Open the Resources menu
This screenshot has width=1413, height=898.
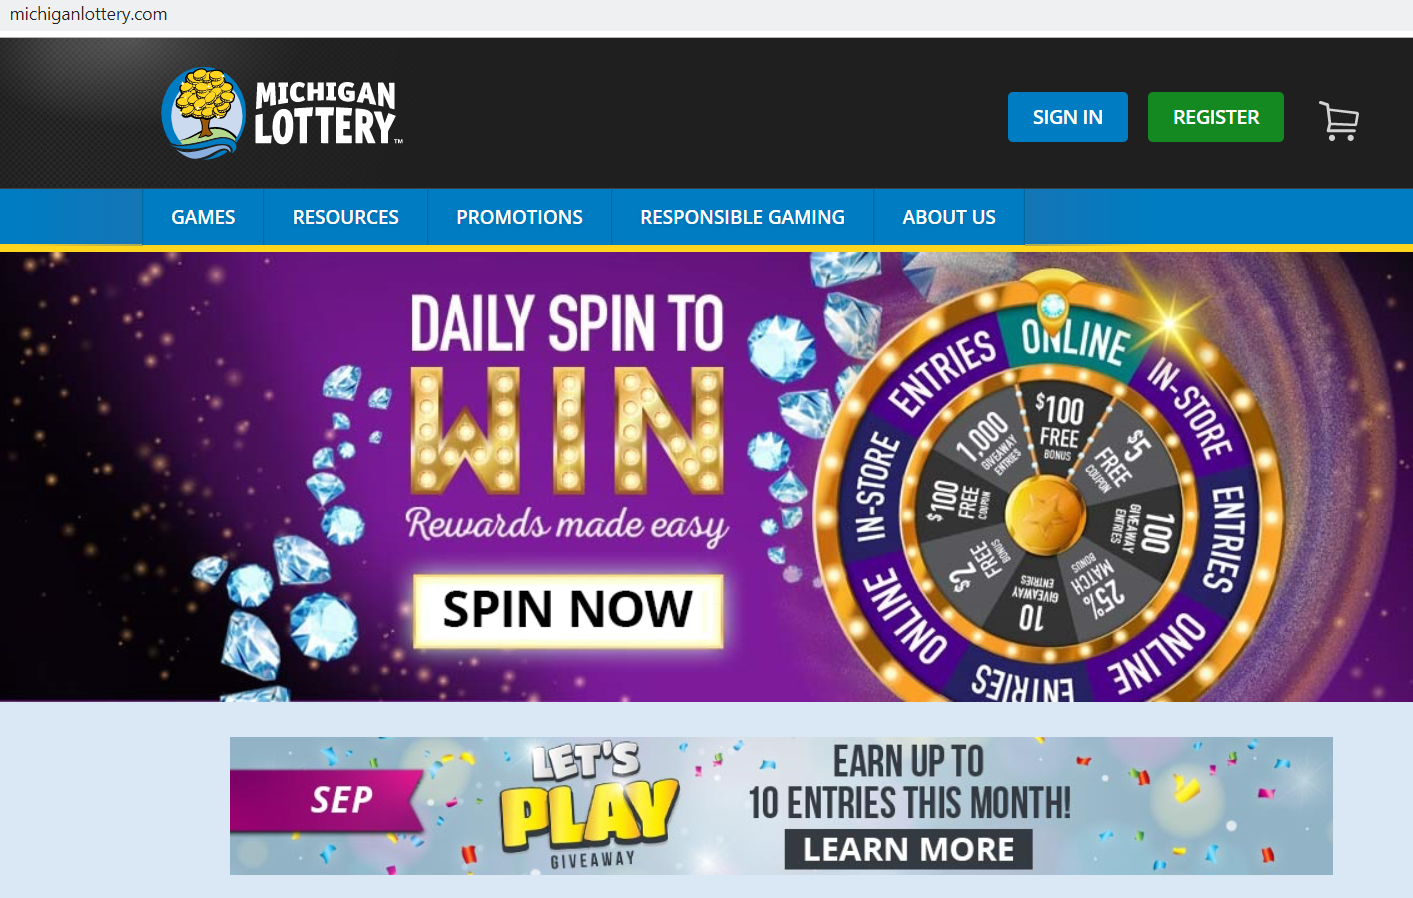click(x=346, y=217)
